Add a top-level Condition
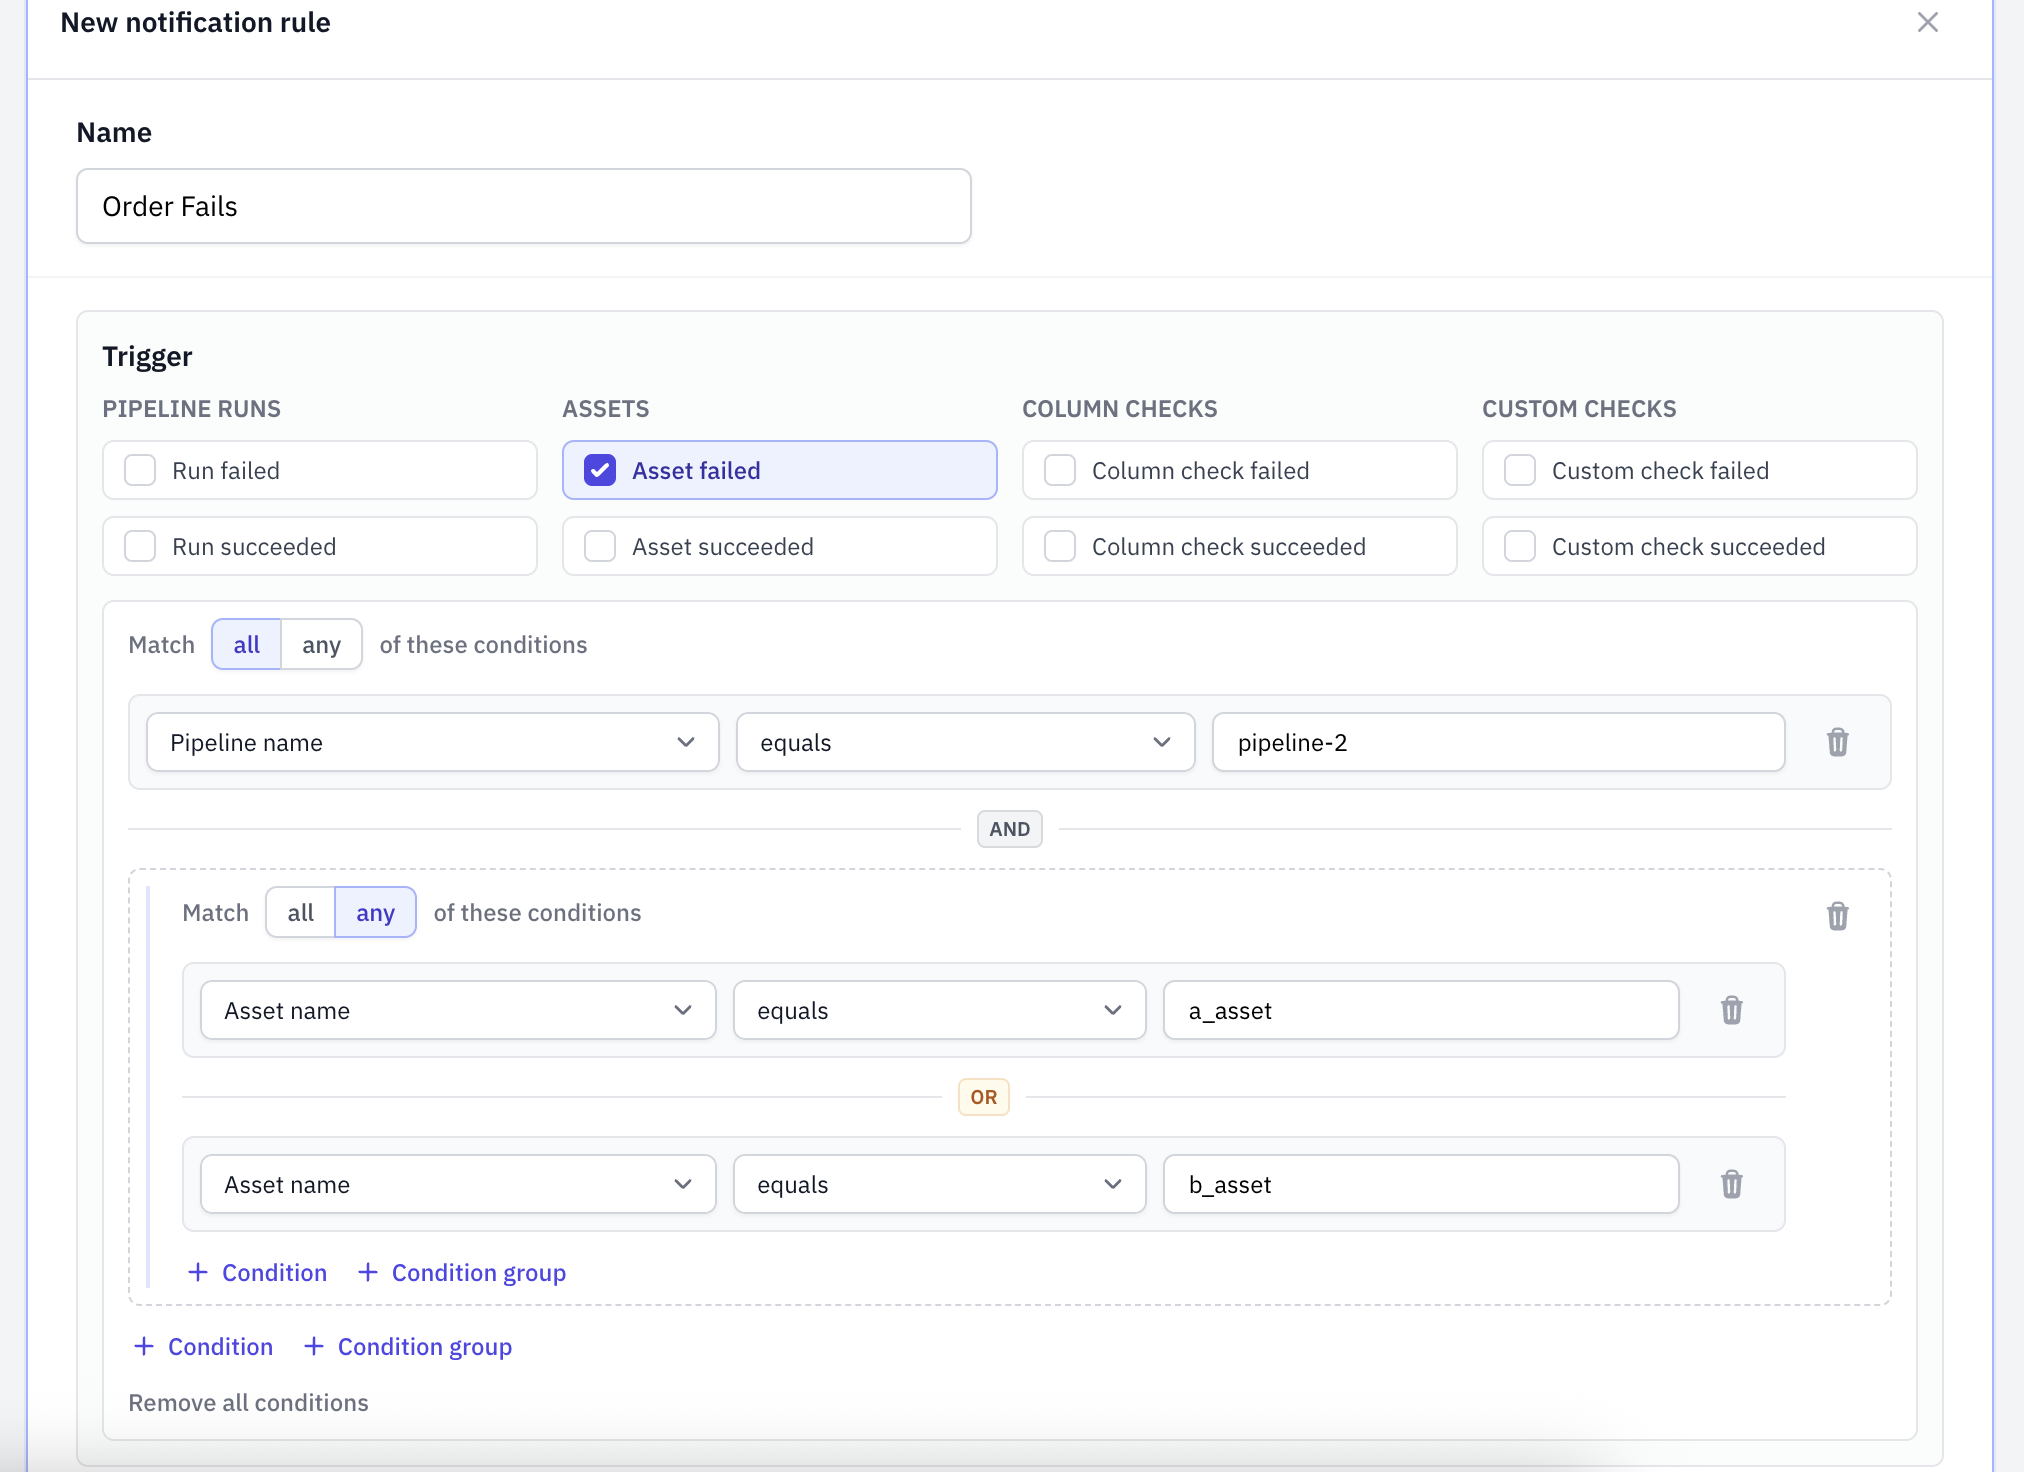The width and height of the screenshot is (2024, 1472). [x=204, y=1346]
